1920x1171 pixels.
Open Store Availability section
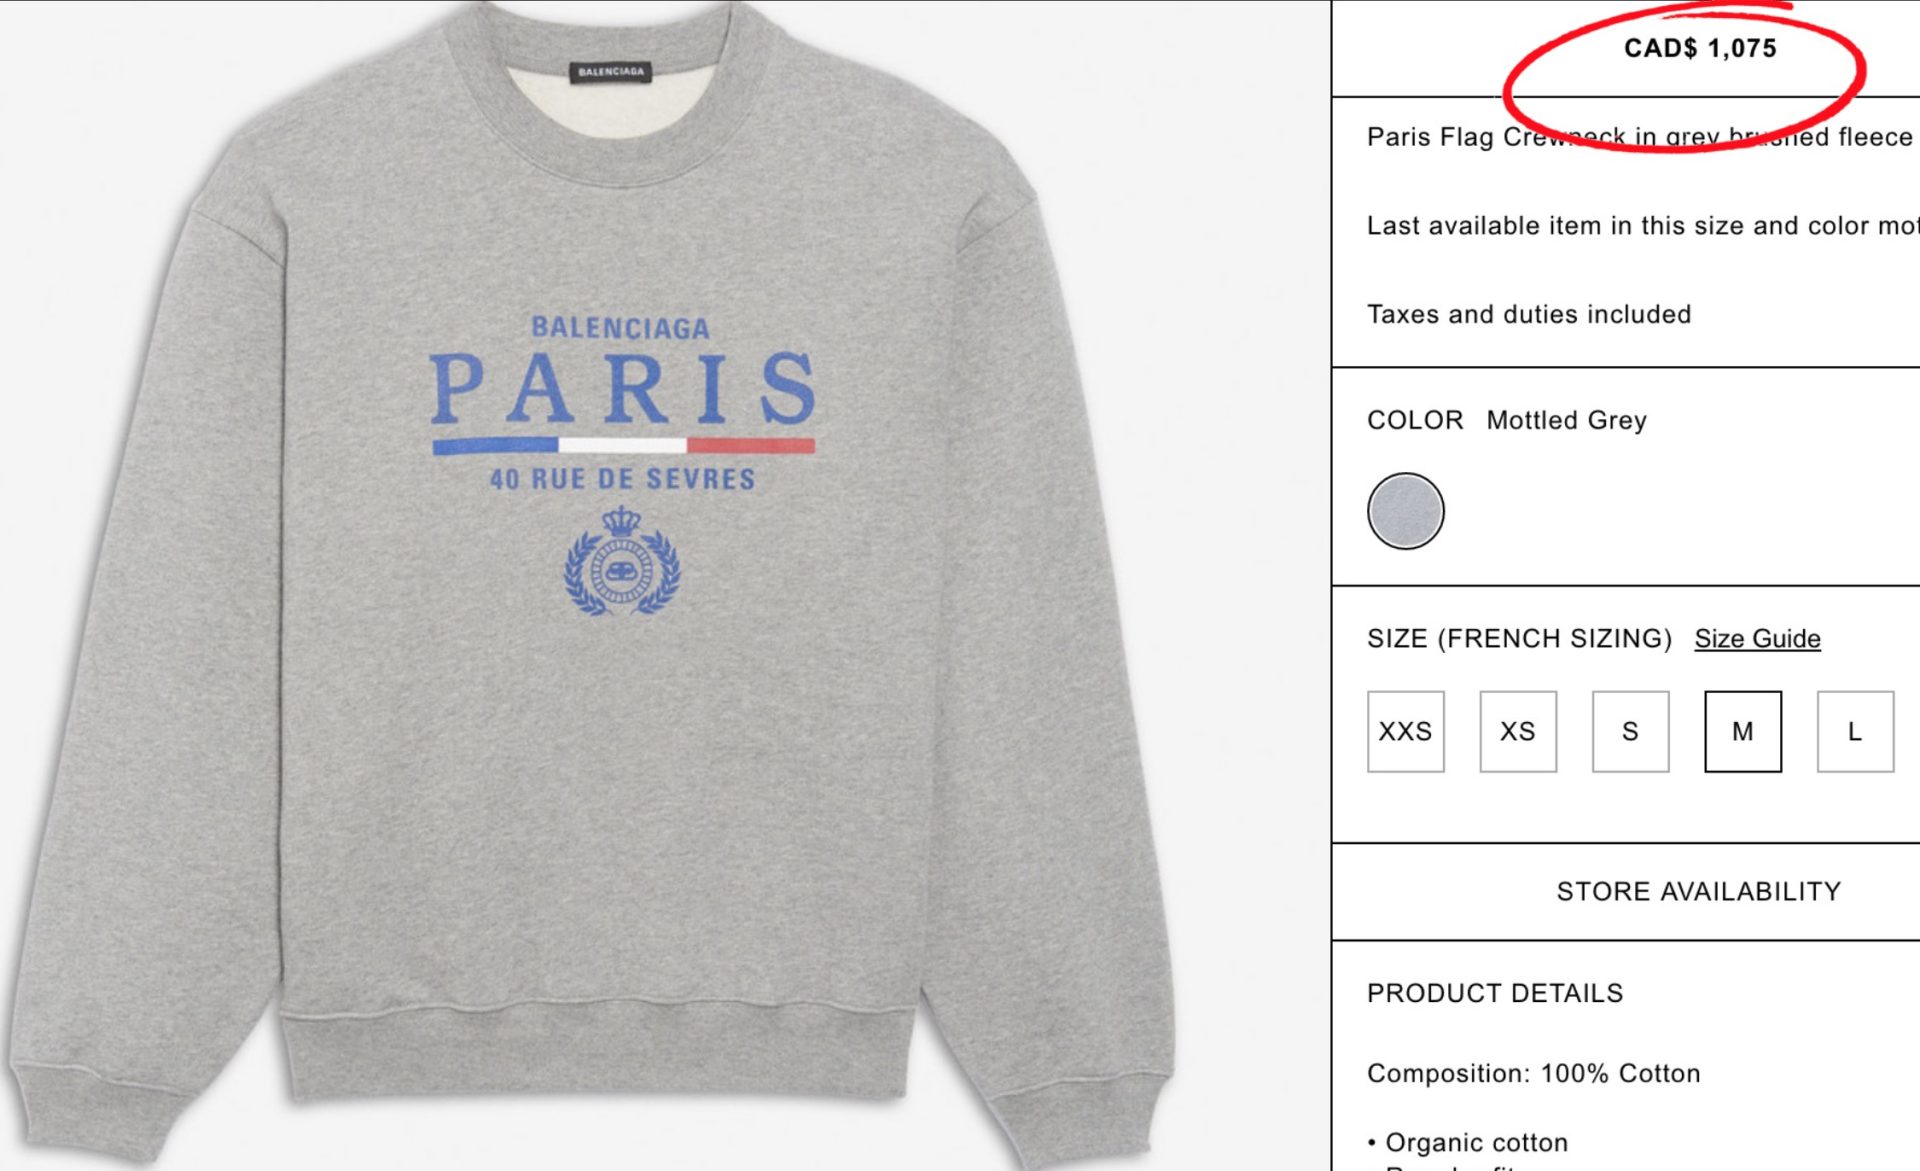(1698, 891)
